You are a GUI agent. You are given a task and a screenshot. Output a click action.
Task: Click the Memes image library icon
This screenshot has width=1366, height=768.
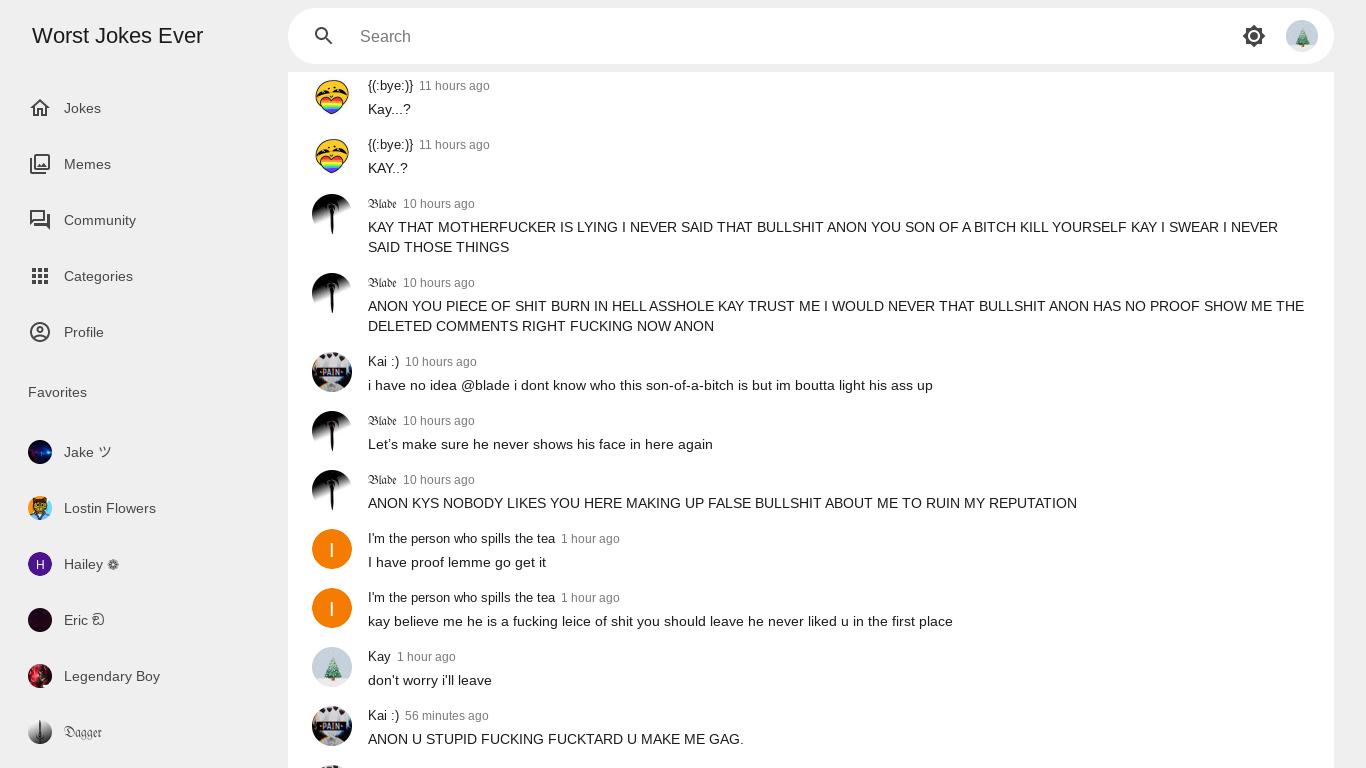40,164
